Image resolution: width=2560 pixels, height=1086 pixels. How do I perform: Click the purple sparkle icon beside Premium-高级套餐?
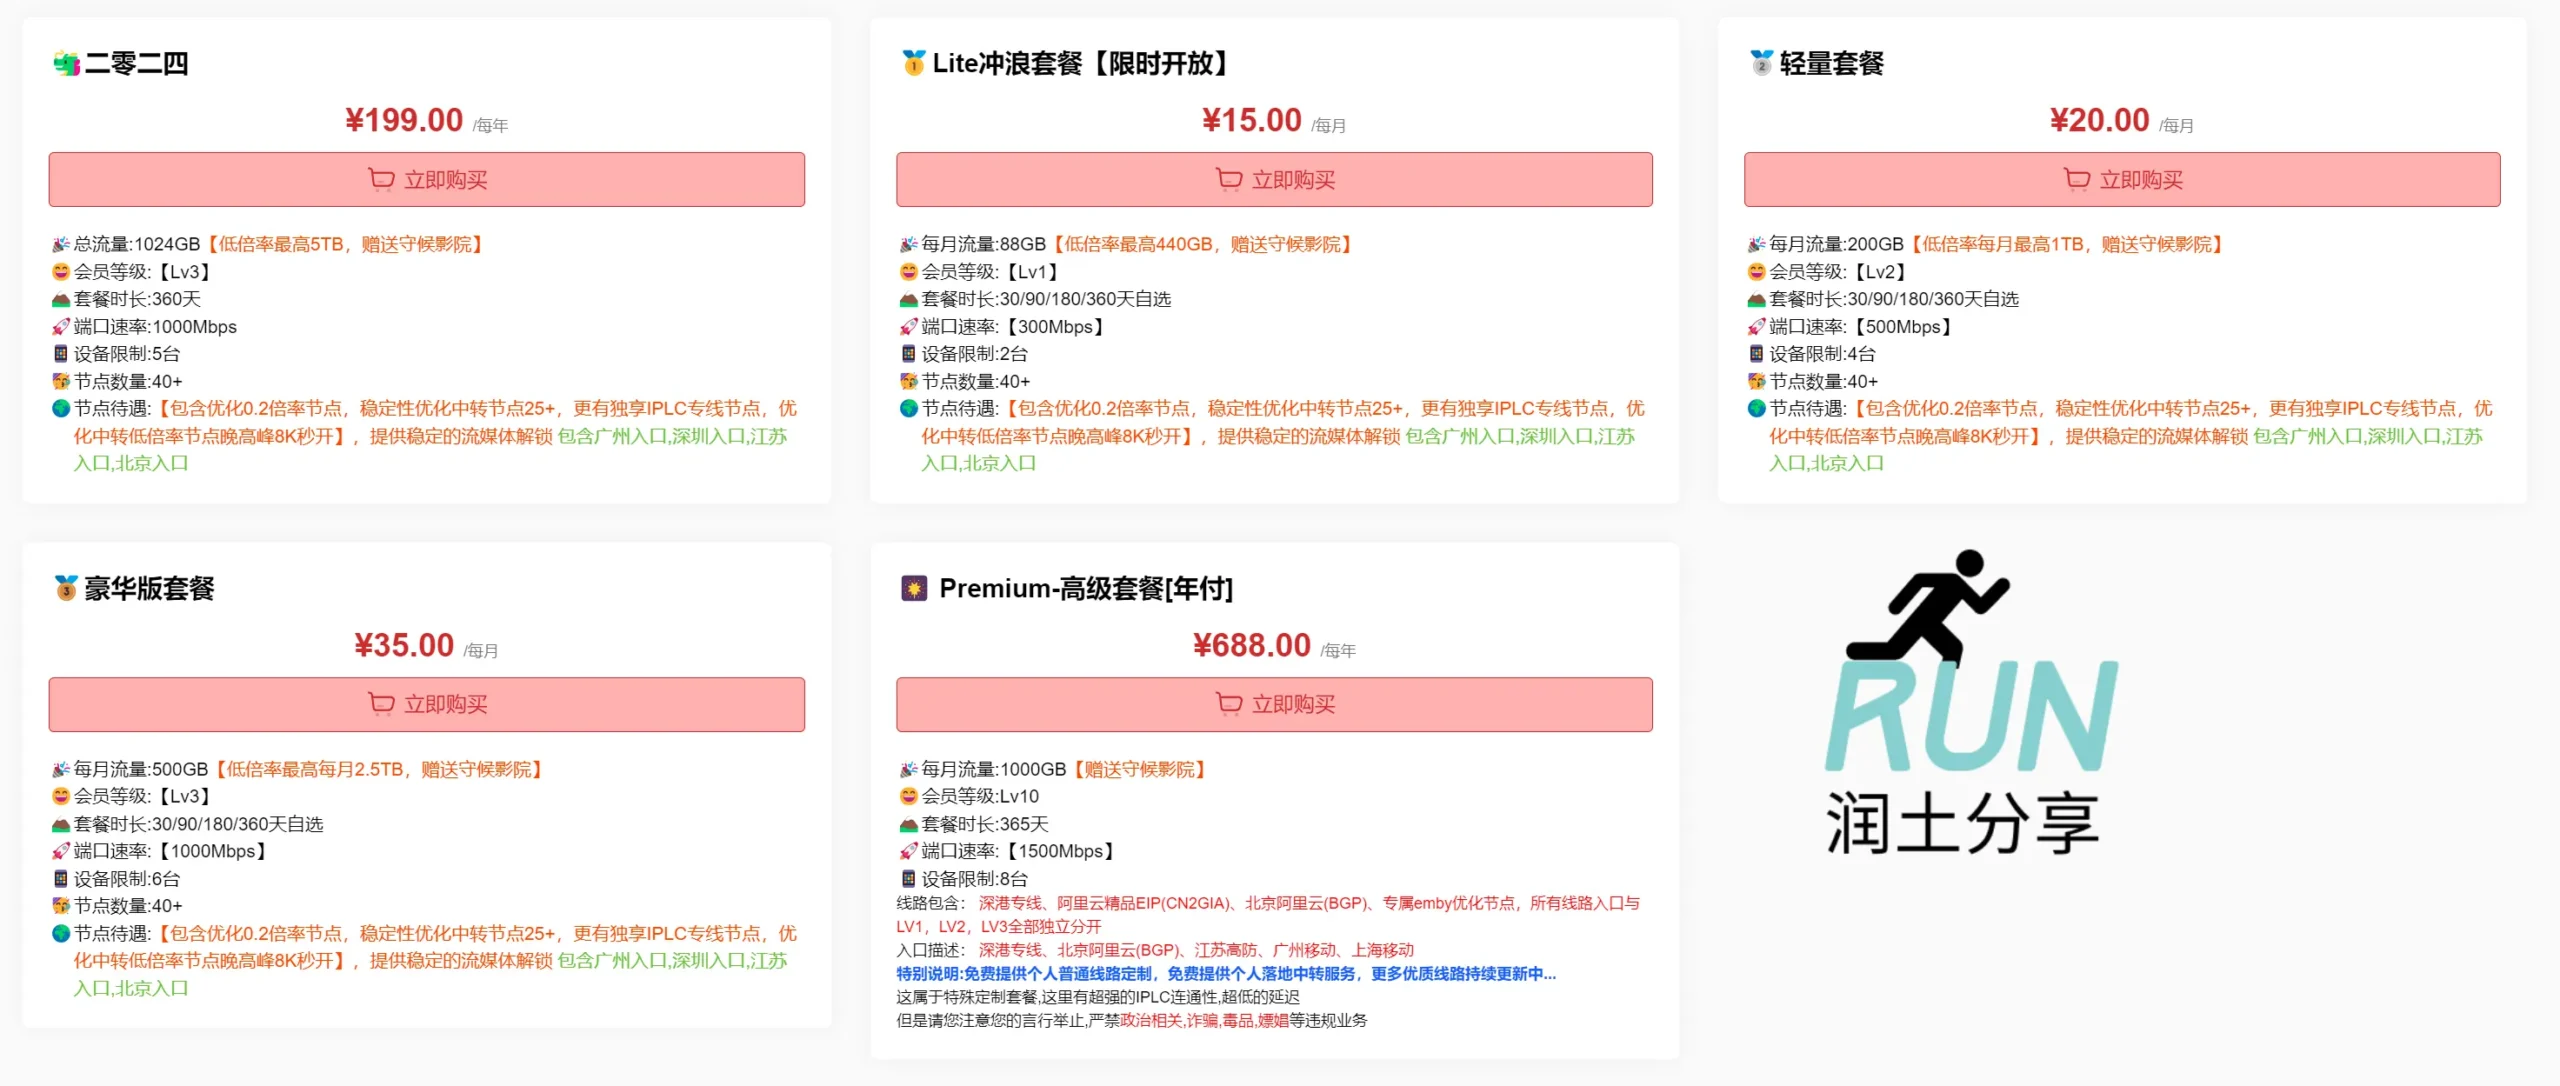click(914, 588)
